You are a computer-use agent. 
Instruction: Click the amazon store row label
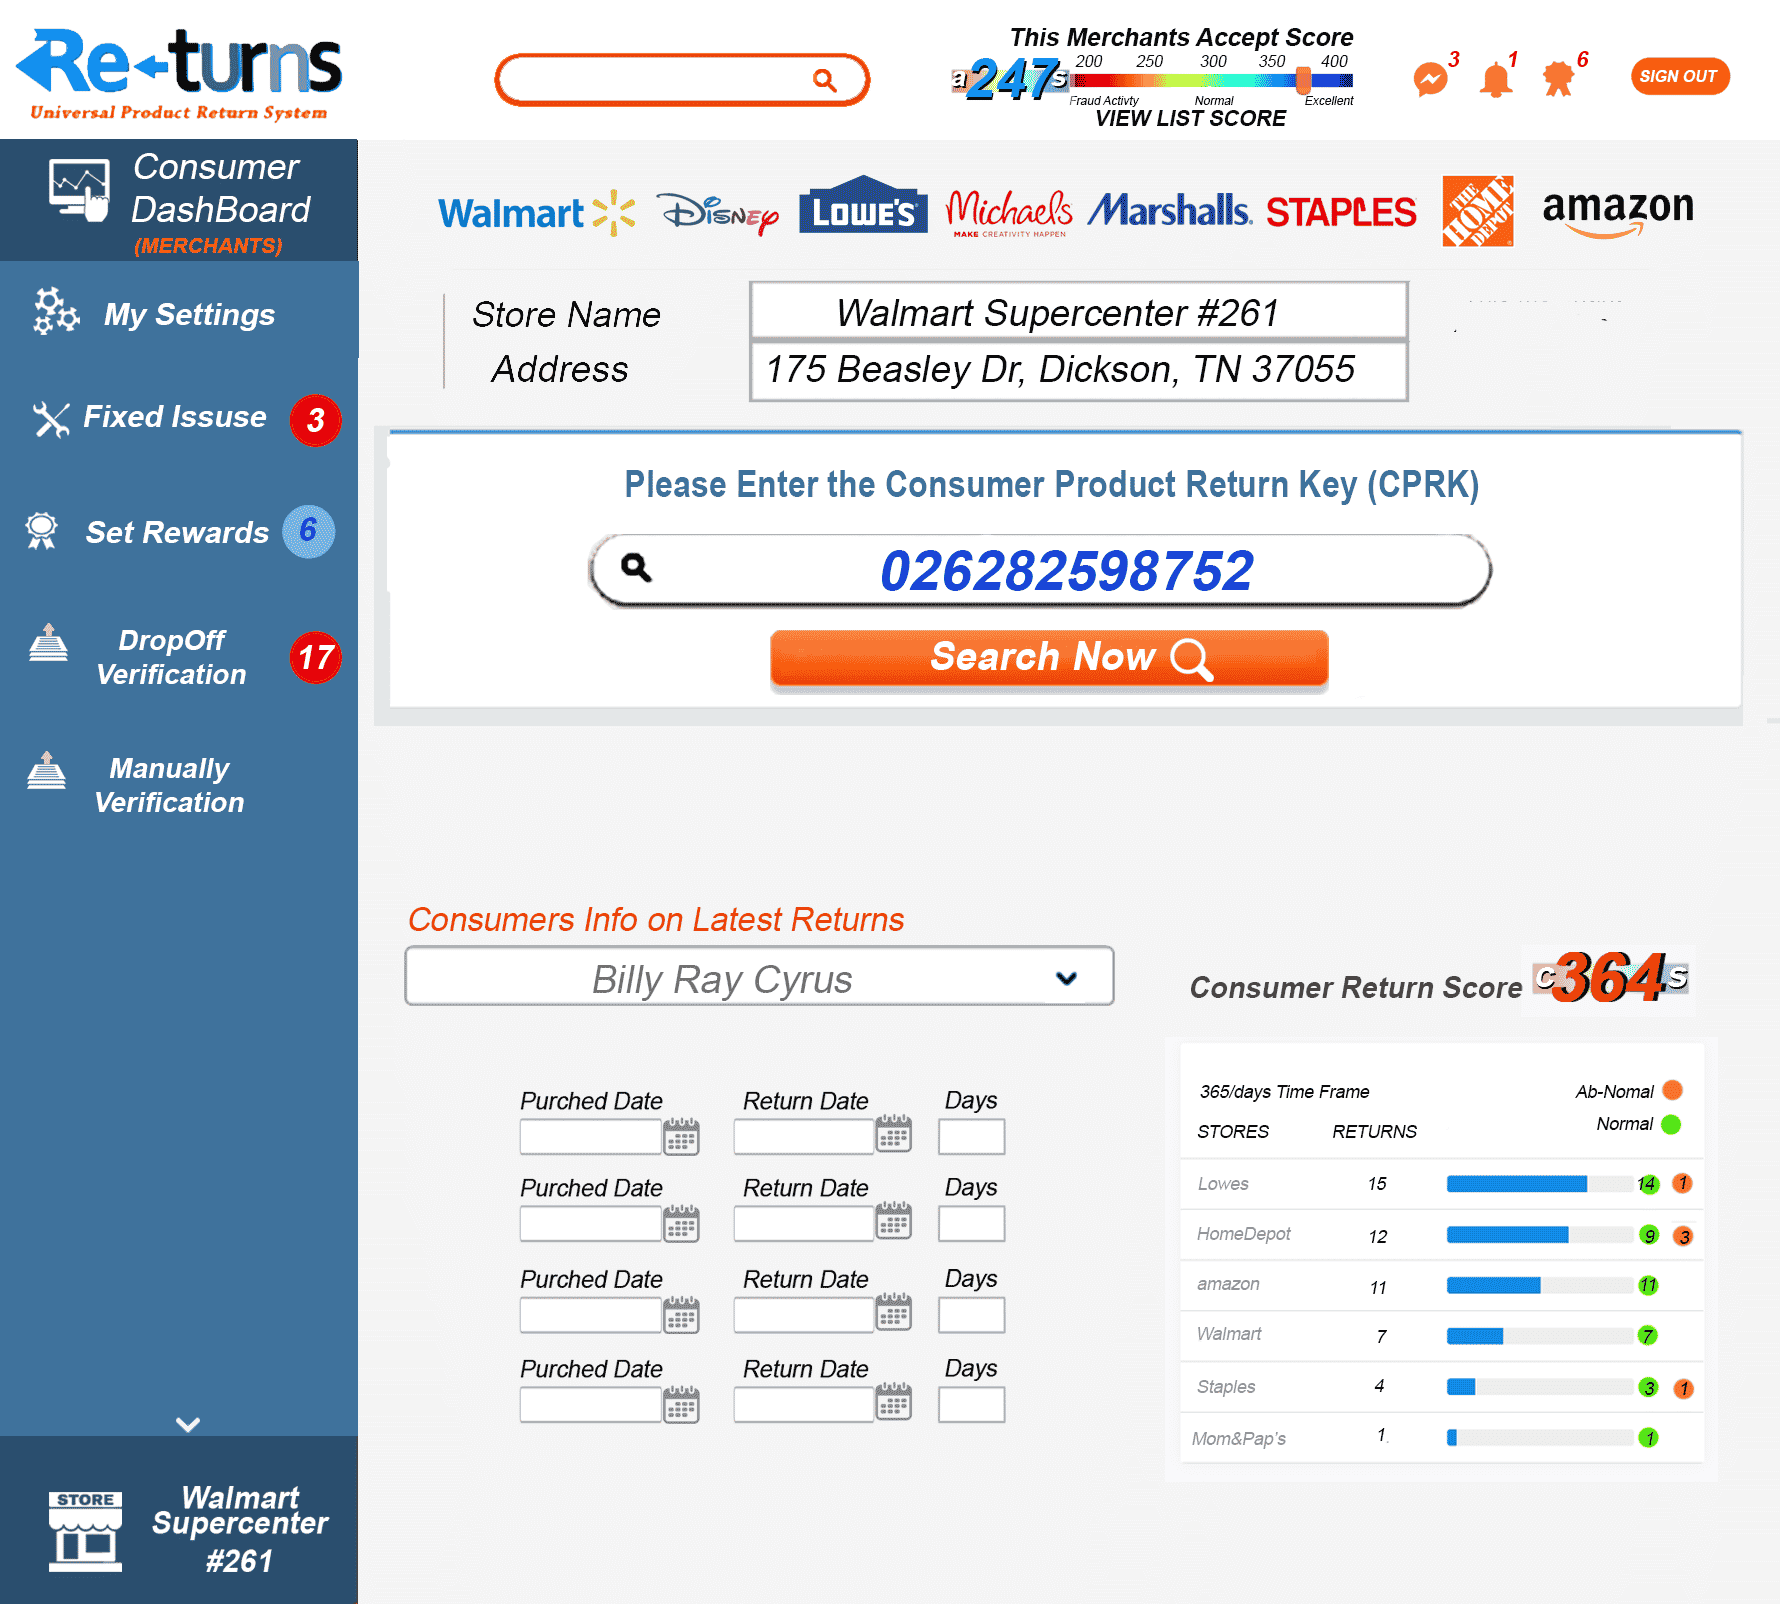click(x=1228, y=1284)
